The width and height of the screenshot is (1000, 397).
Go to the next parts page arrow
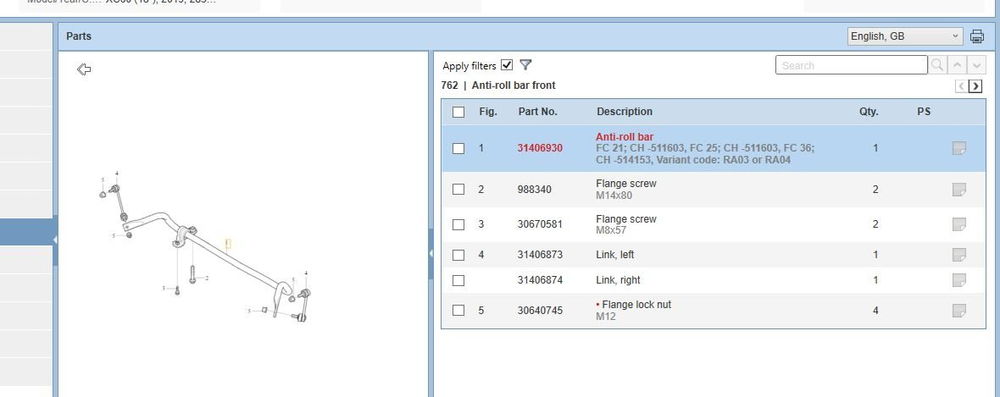click(975, 86)
